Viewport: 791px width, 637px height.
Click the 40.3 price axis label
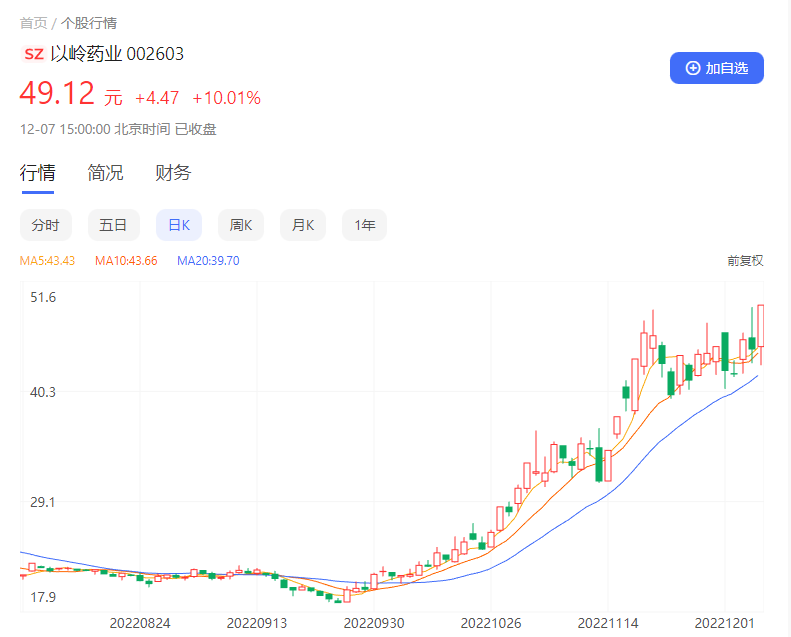coord(43,392)
